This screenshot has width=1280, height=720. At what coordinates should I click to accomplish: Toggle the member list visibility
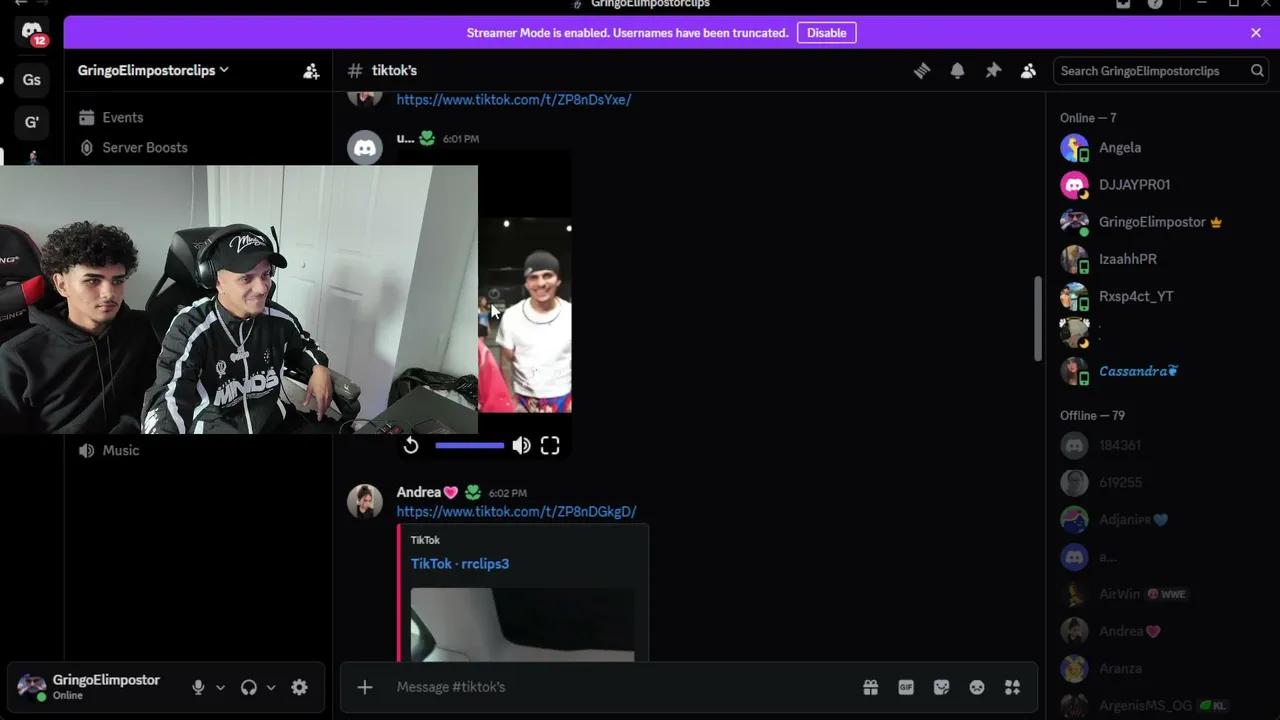[x=1028, y=71]
